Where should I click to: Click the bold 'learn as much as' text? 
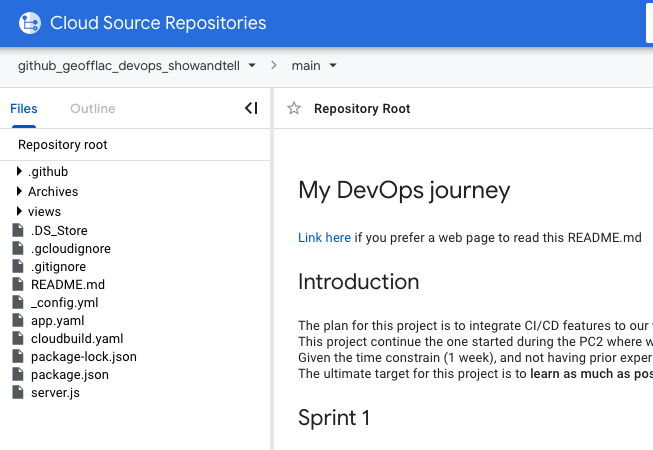coord(581,374)
